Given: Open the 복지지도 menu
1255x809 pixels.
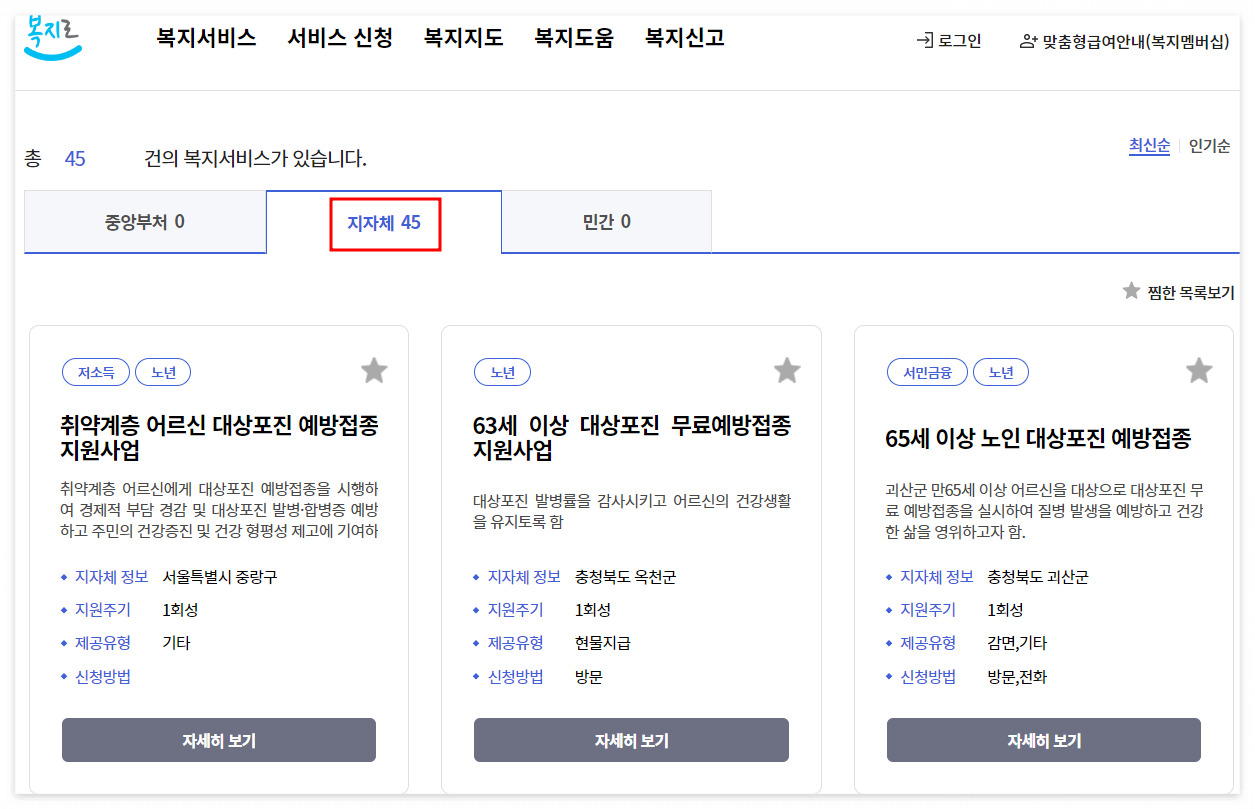Looking at the screenshot, I should pyautogui.click(x=463, y=38).
